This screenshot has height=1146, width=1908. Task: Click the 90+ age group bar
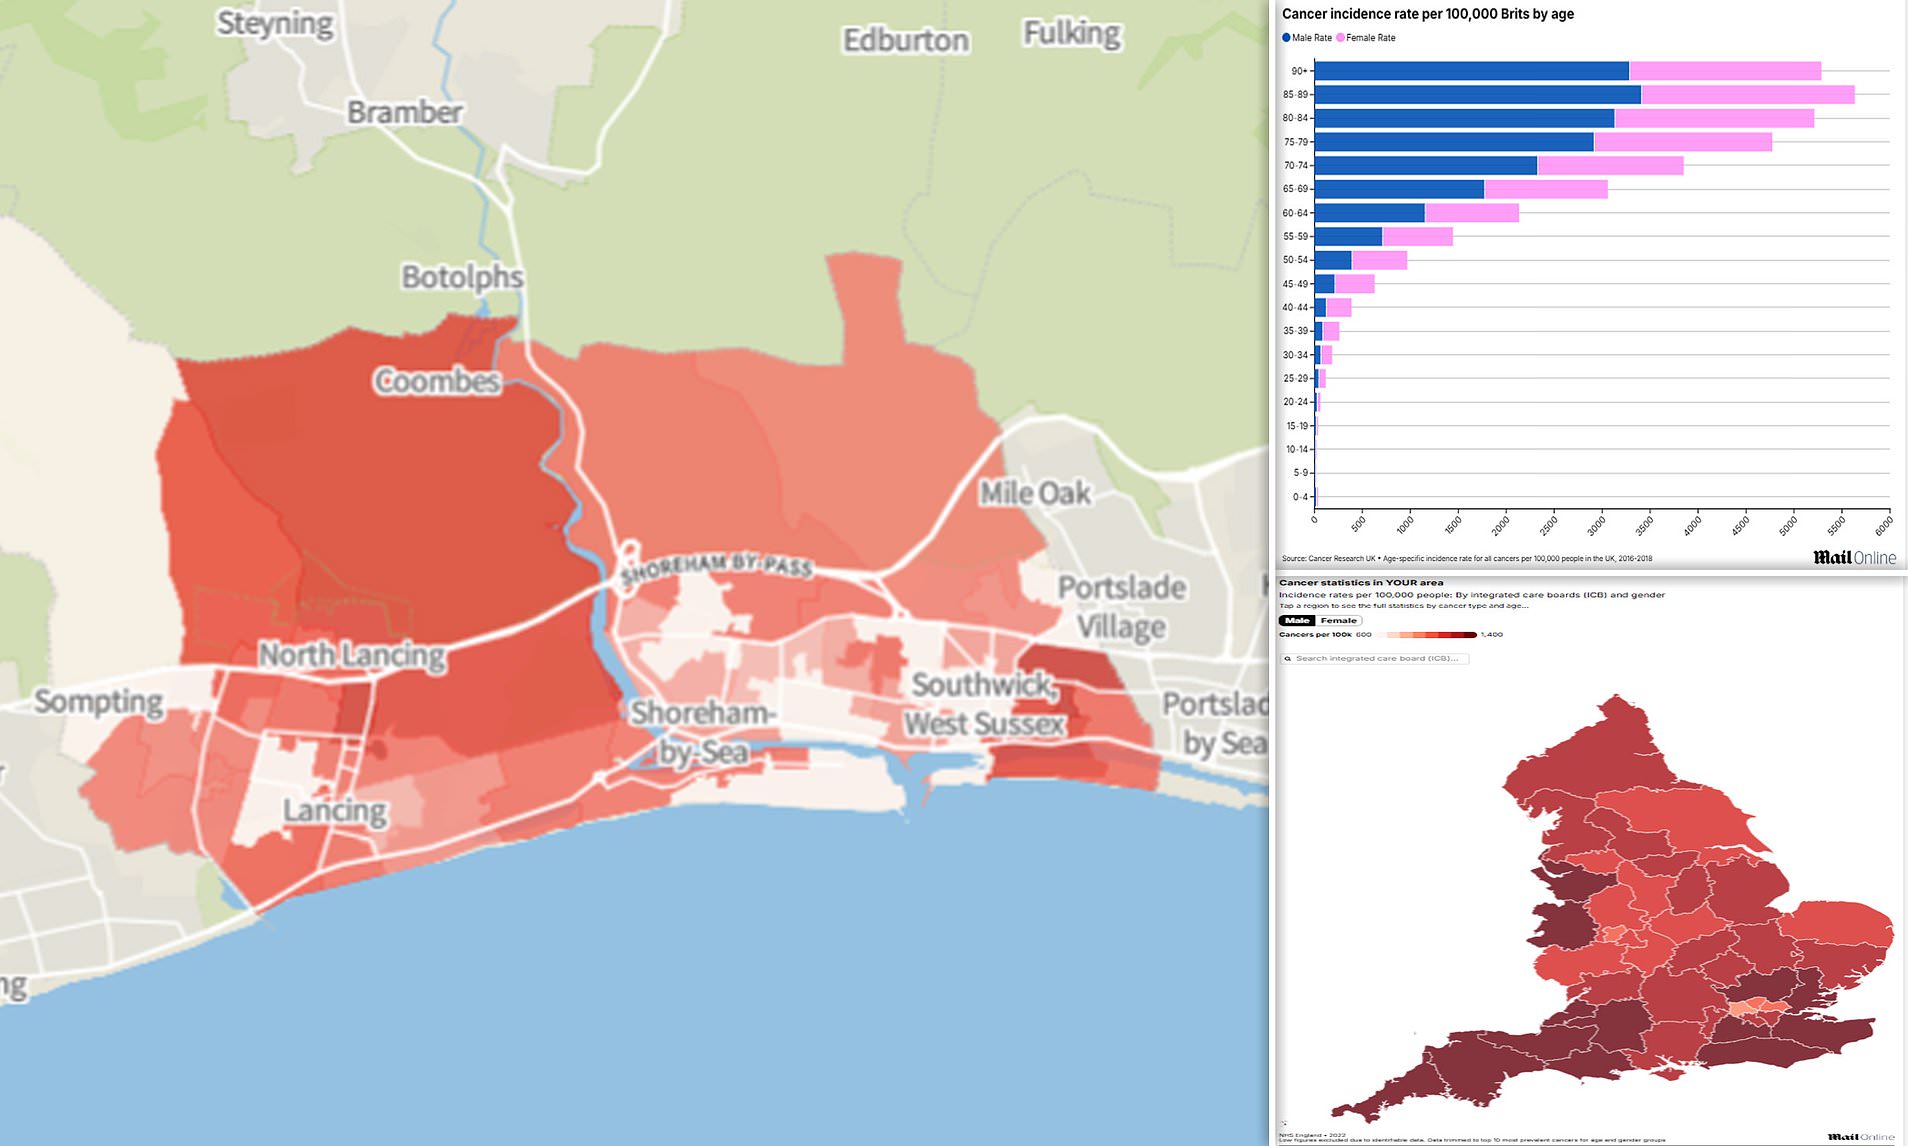pyautogui.click(x=1500, y=71)
